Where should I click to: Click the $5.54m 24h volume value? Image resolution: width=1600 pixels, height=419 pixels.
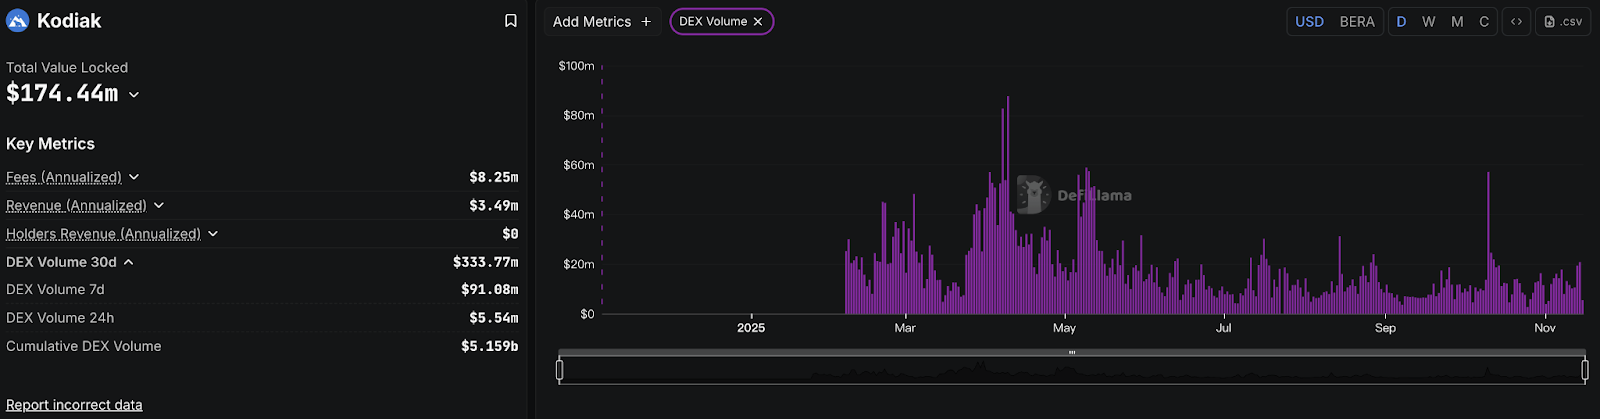pos(493,318)
